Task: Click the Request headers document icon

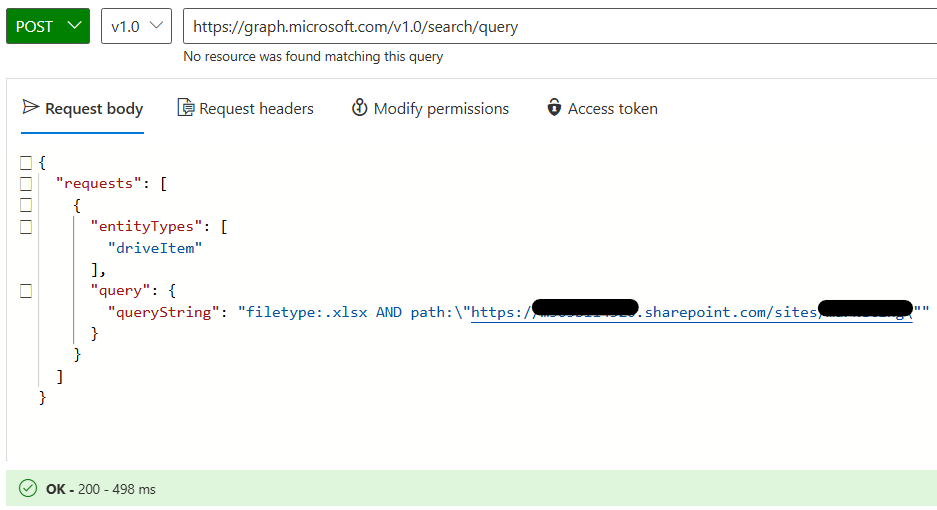Action: pyautogui.click(x=186, y=108)
